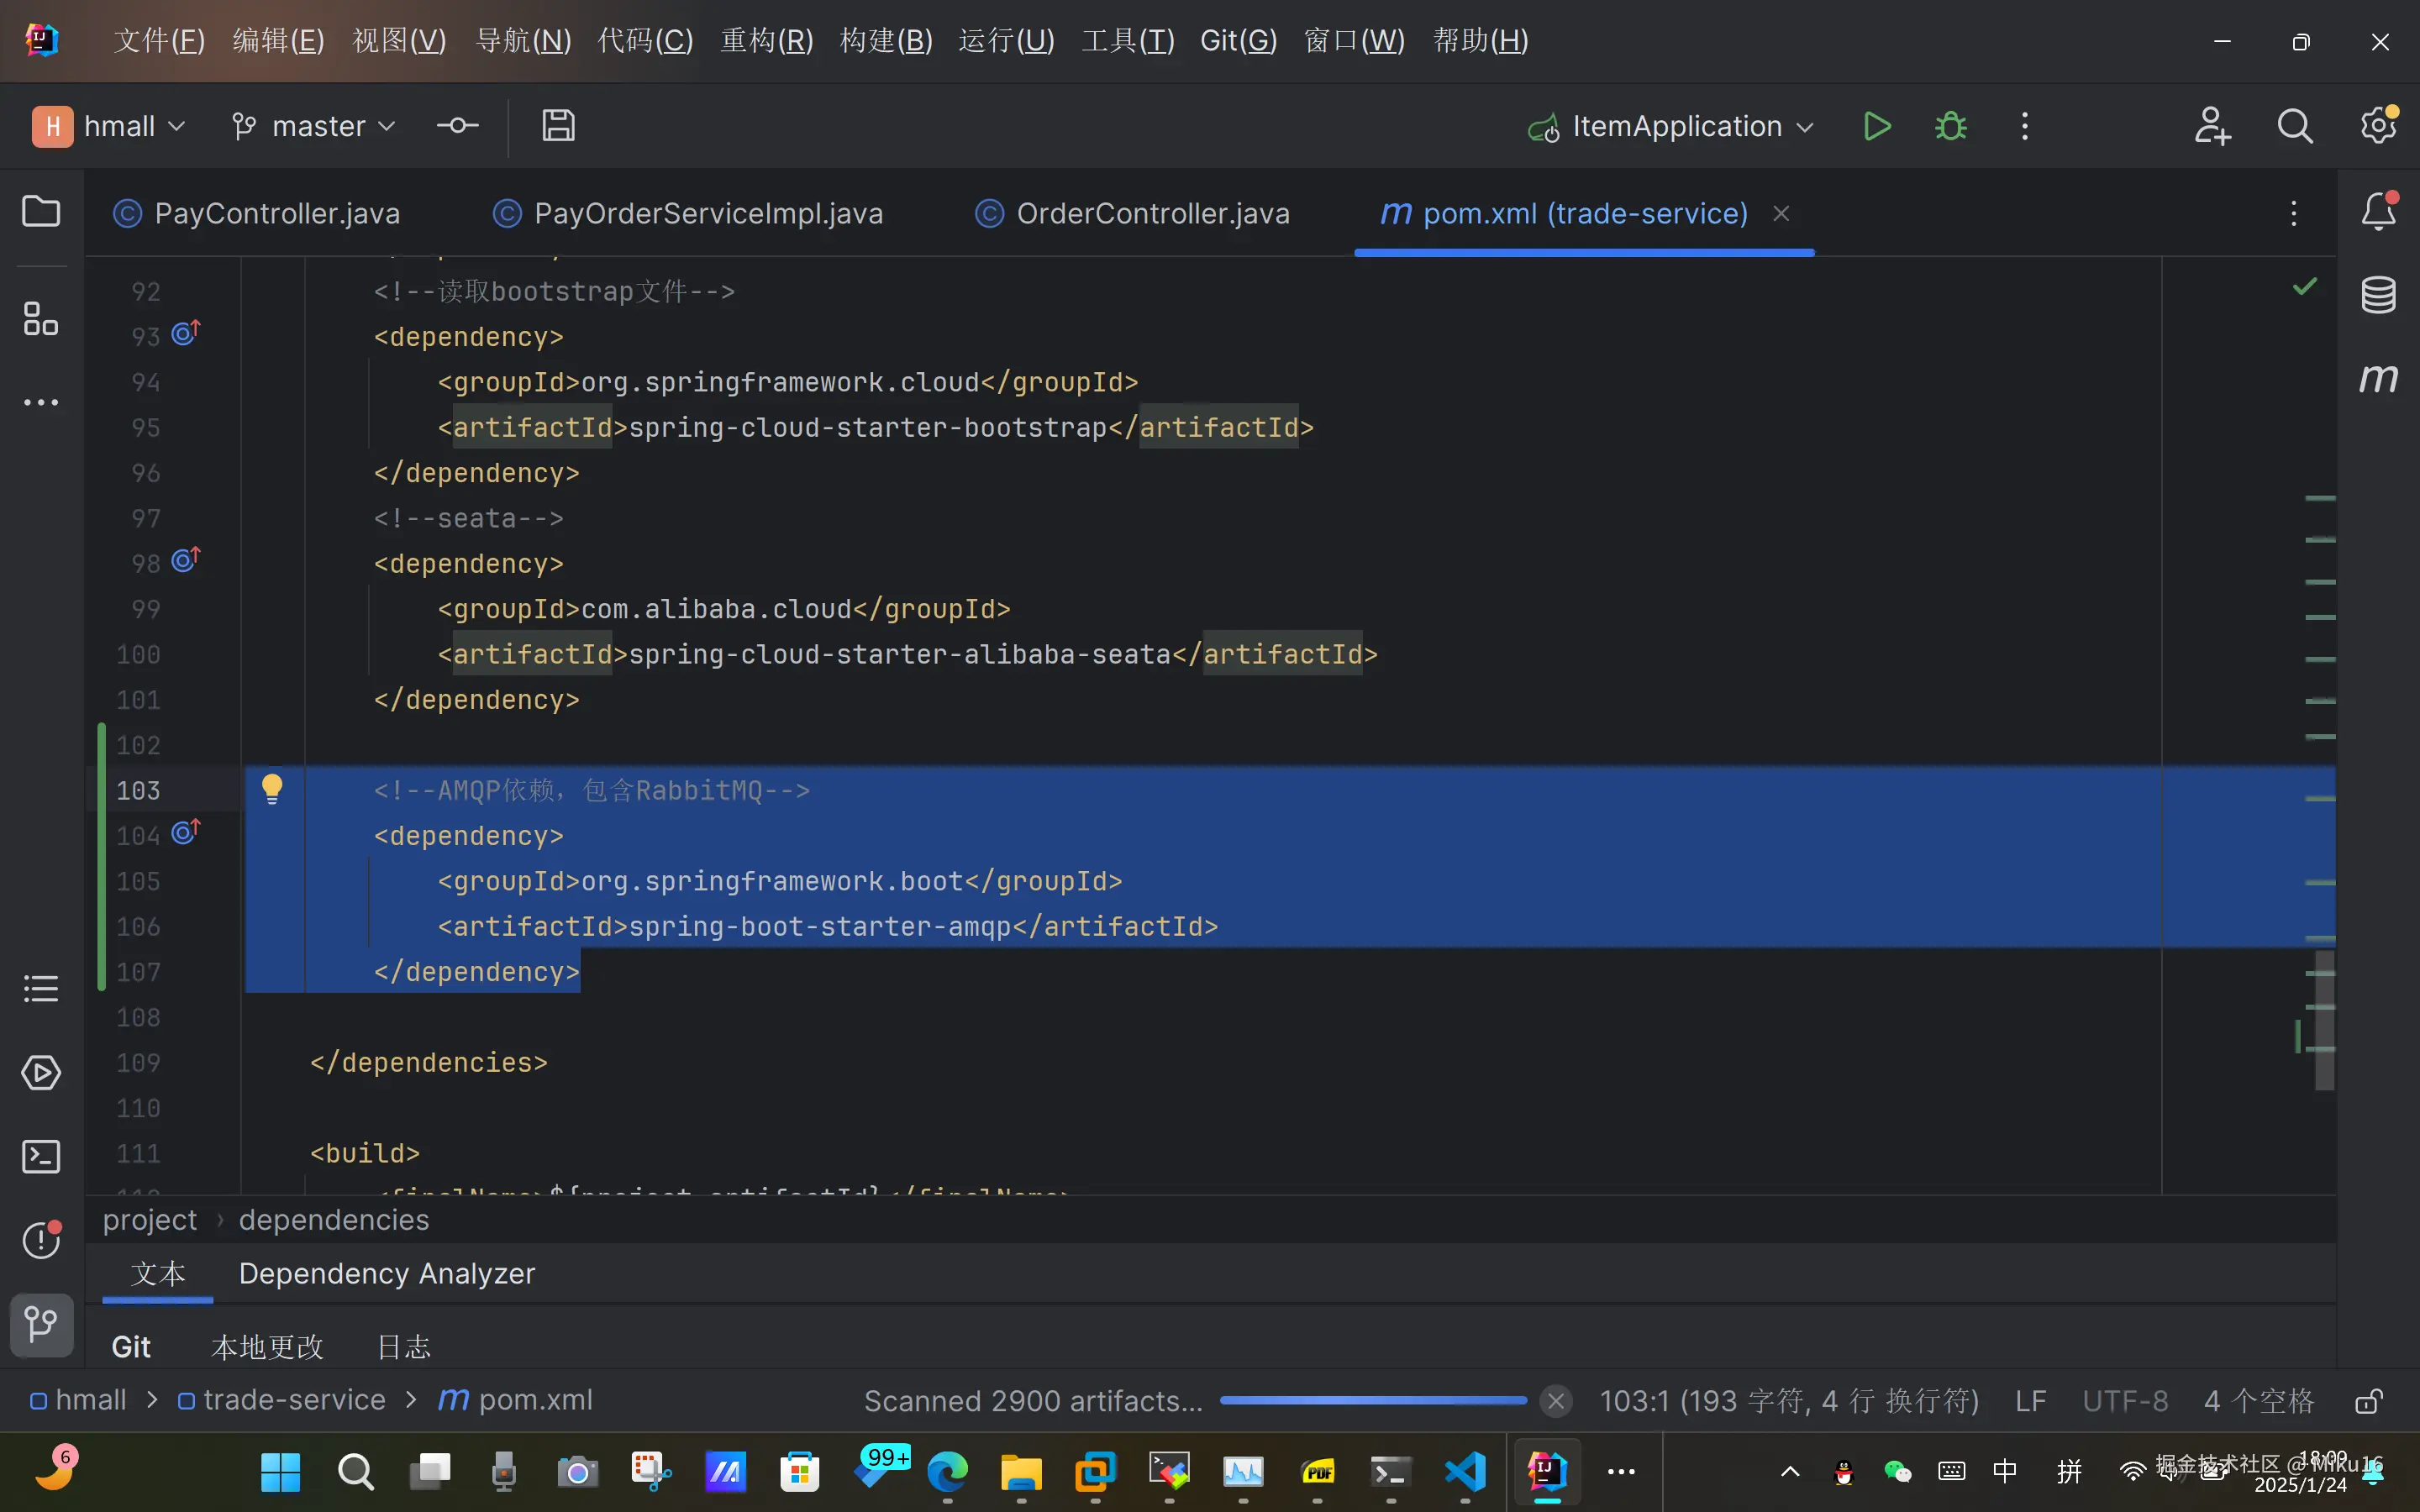Switch to Dependency Analyzer view
Image resolution: width=2420 pixels, height=1512 pixels.
coord(387,1274)
